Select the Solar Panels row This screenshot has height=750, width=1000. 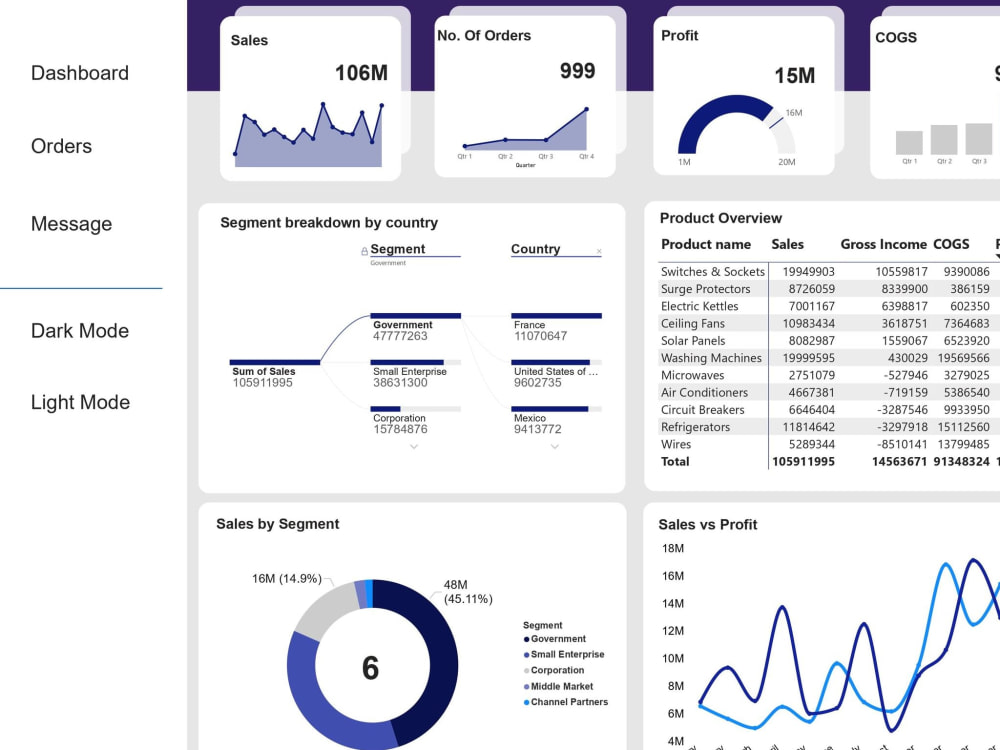tap(829, 341)
